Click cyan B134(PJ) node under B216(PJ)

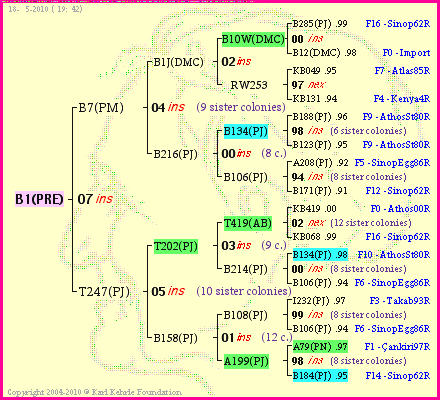click(246, 131)
